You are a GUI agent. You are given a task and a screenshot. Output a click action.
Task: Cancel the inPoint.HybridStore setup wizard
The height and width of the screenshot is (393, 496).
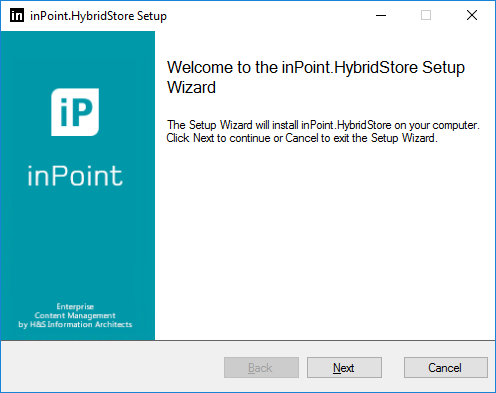pyautogui.click(x=446, y=368)
